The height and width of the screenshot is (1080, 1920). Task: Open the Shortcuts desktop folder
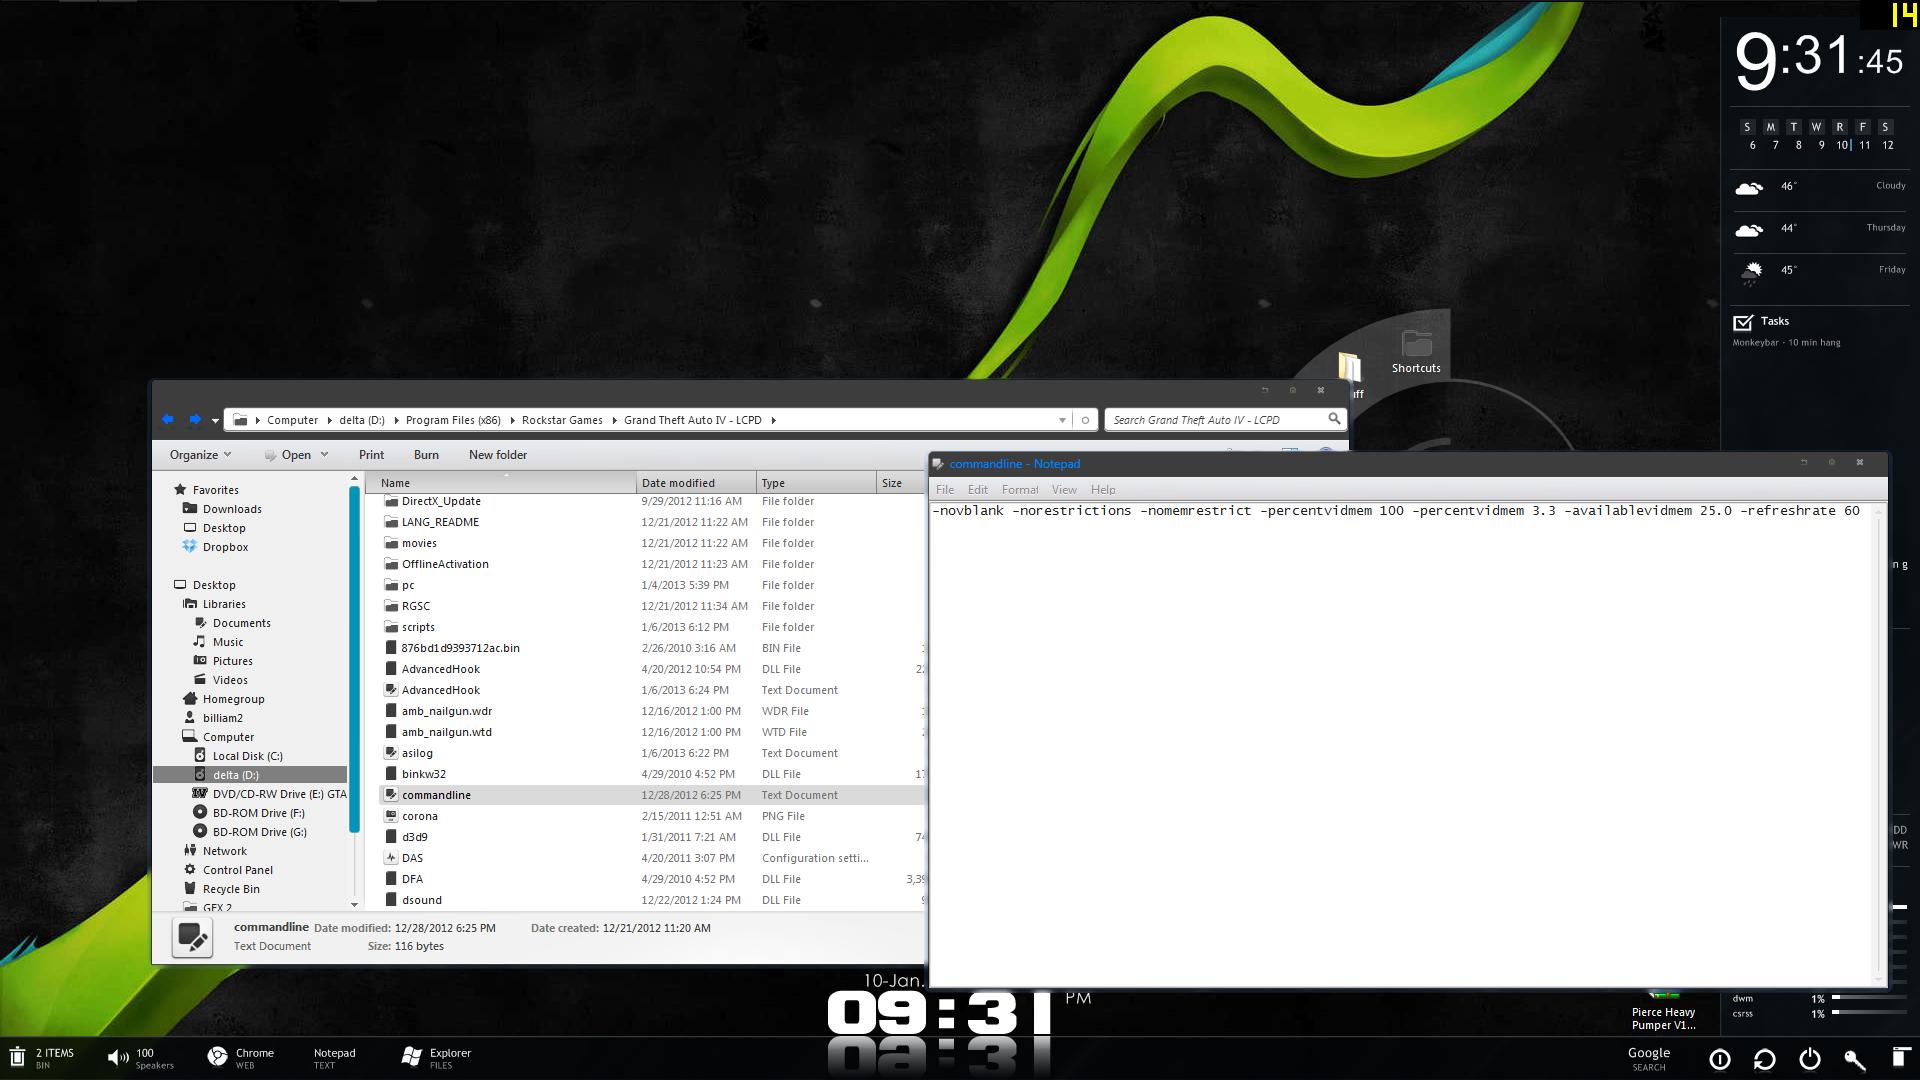[1416, 352]
